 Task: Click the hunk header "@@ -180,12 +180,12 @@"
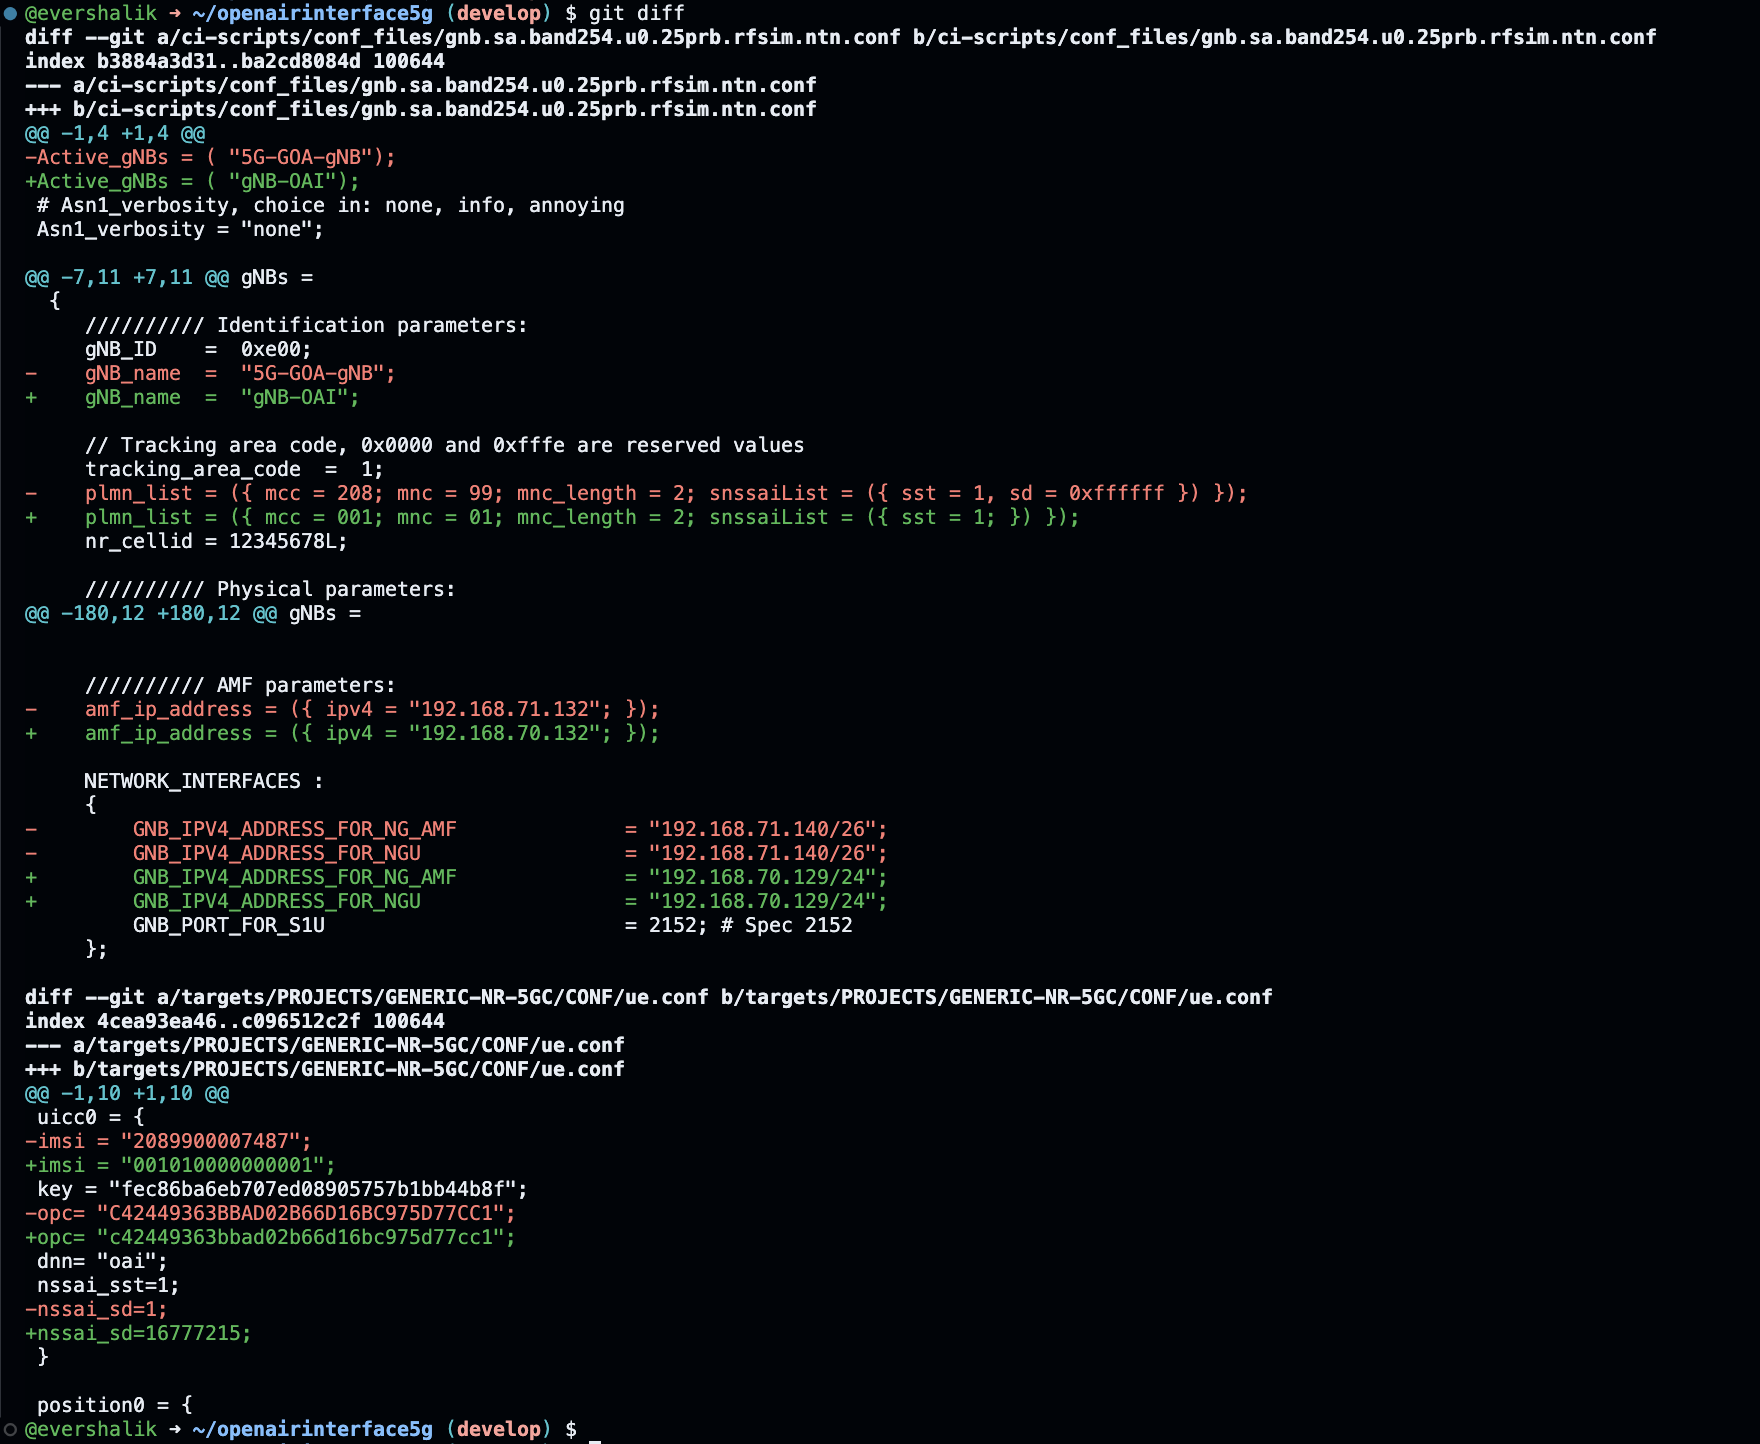[151, 613]
